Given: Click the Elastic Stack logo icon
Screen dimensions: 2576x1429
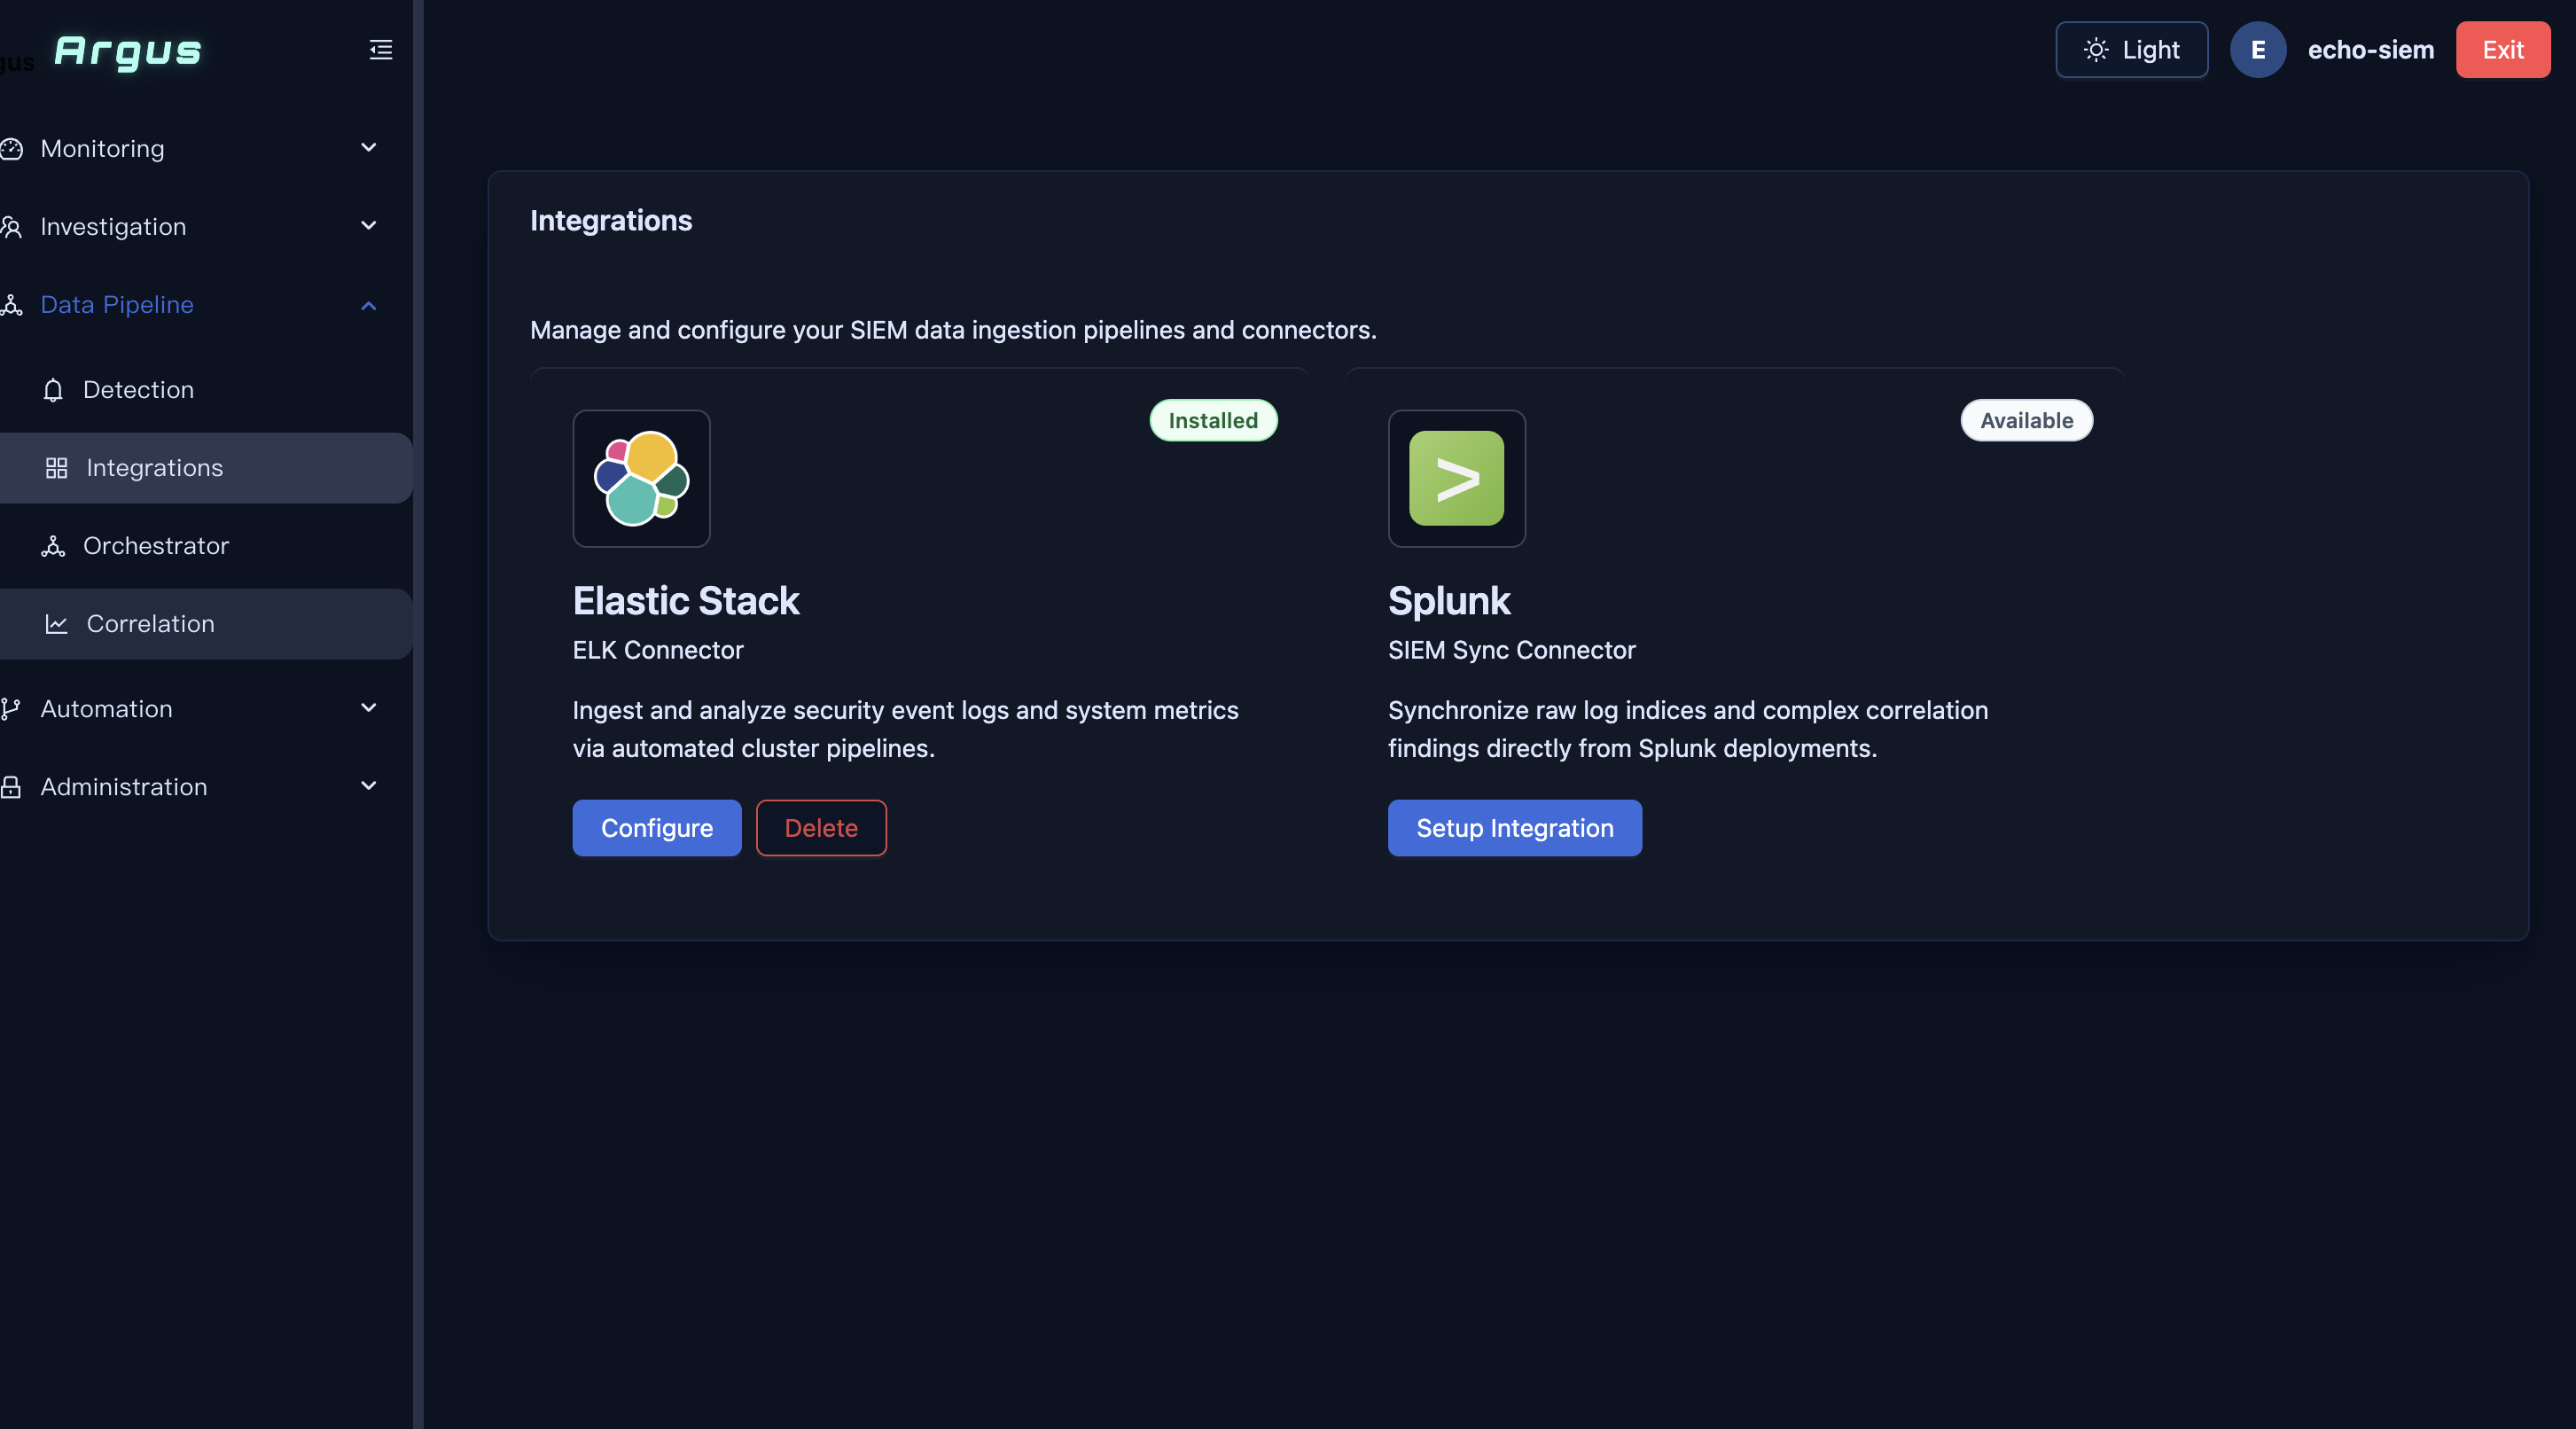Looking at the screenshot, I should click(641, 478).
